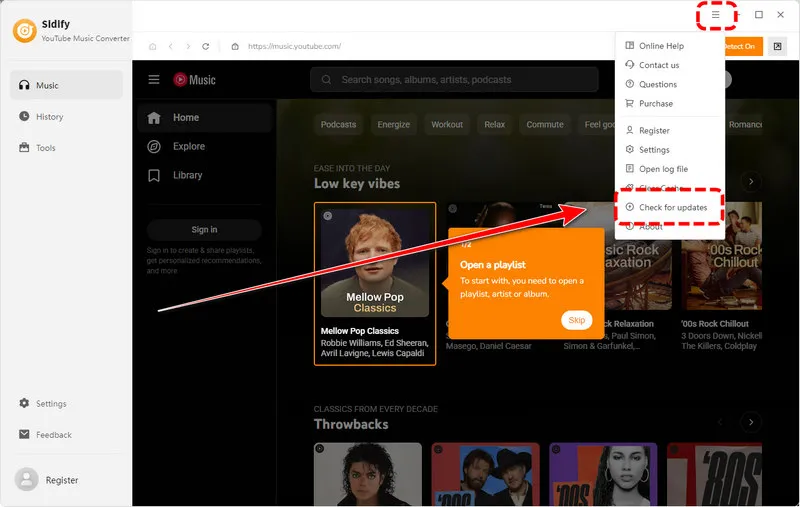Click the Low key vibes heading

point(357,184)
